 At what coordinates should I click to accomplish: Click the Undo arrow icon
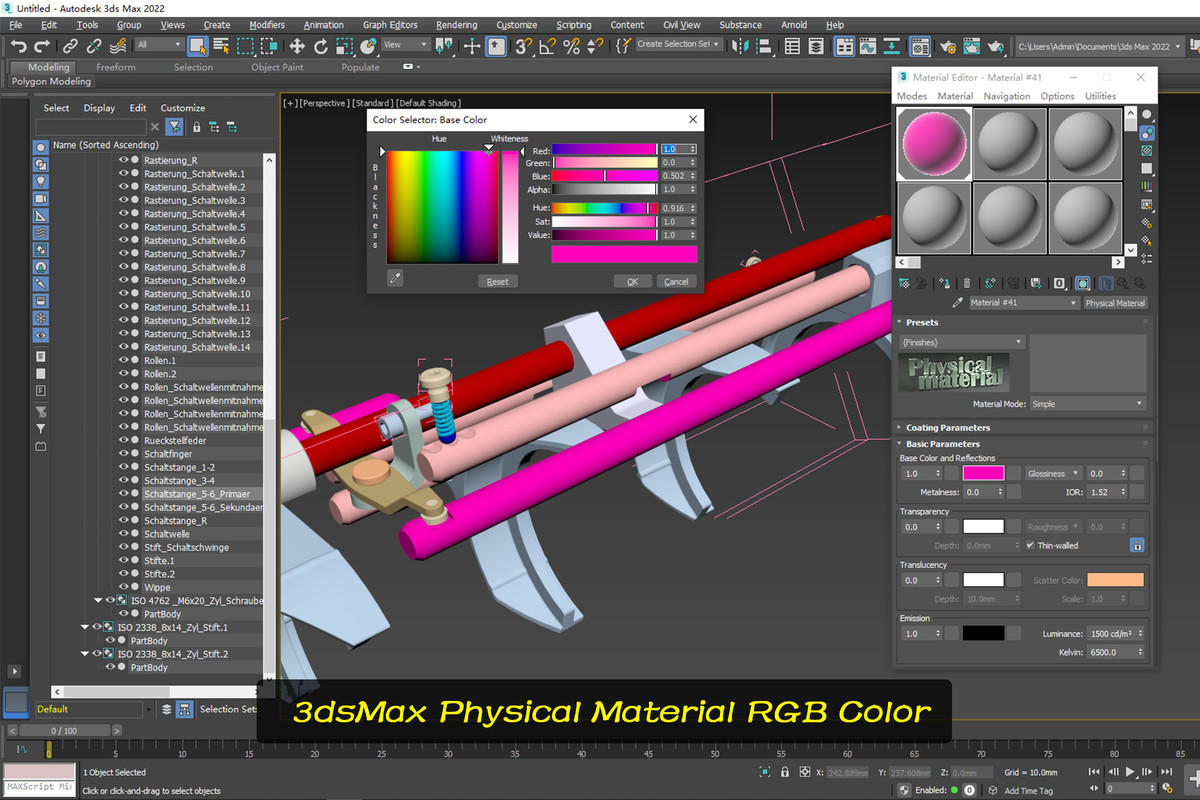tap(18, 45)
